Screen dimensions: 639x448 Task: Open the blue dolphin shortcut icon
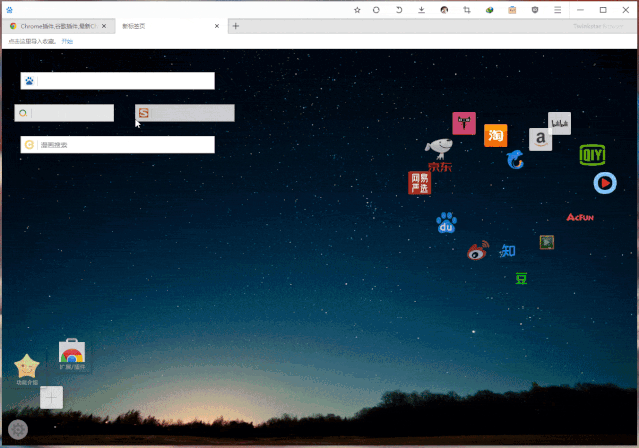pyautogui.click(x=515, y=159)
